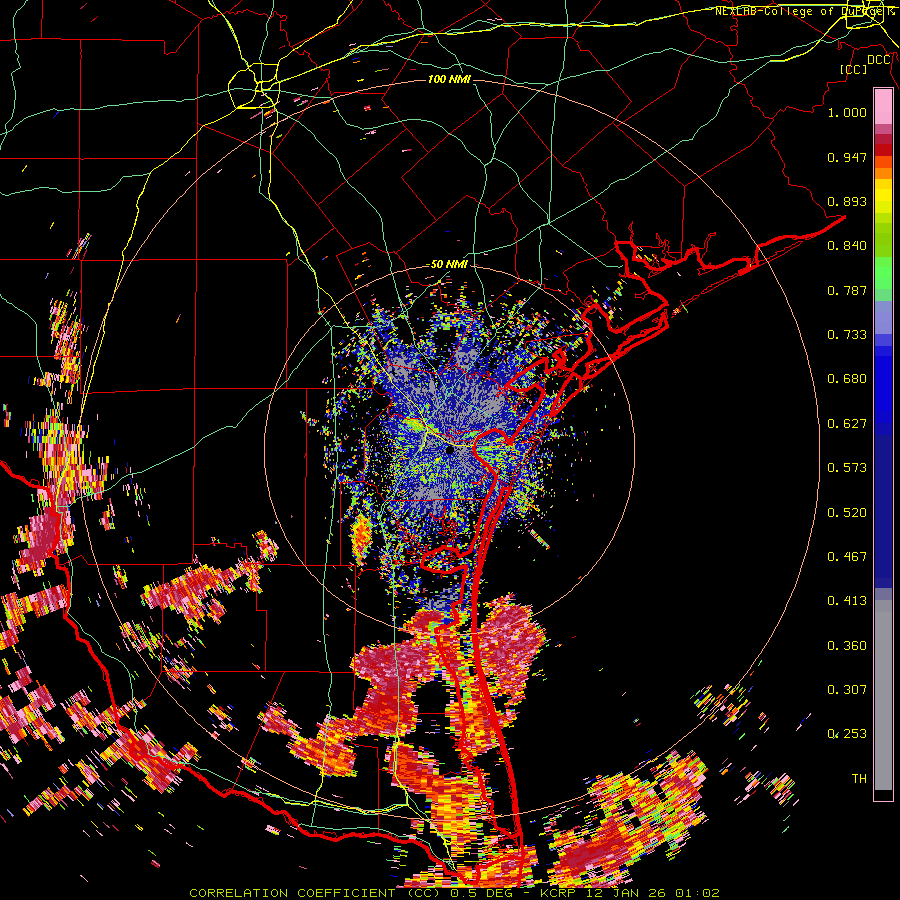Click the 0.413 scale label
Viewport: 900px width, 900px height.
point(847,601)
